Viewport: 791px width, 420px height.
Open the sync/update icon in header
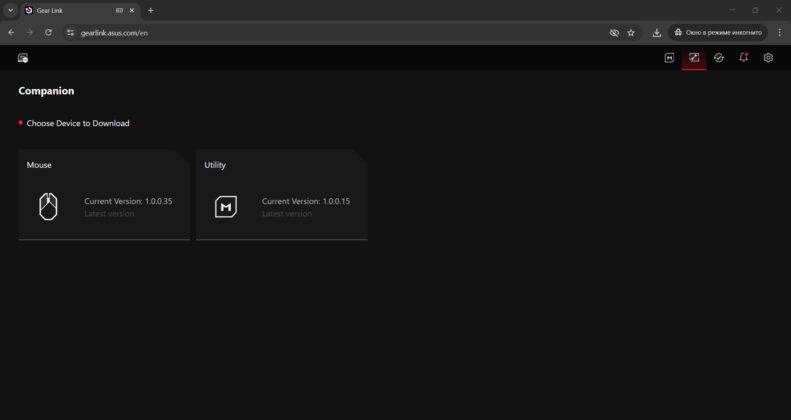(x=719, y=58)
